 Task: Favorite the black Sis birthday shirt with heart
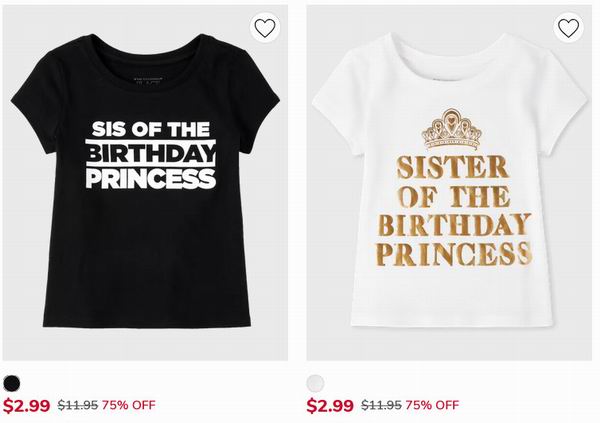click(x=265, y=28)
